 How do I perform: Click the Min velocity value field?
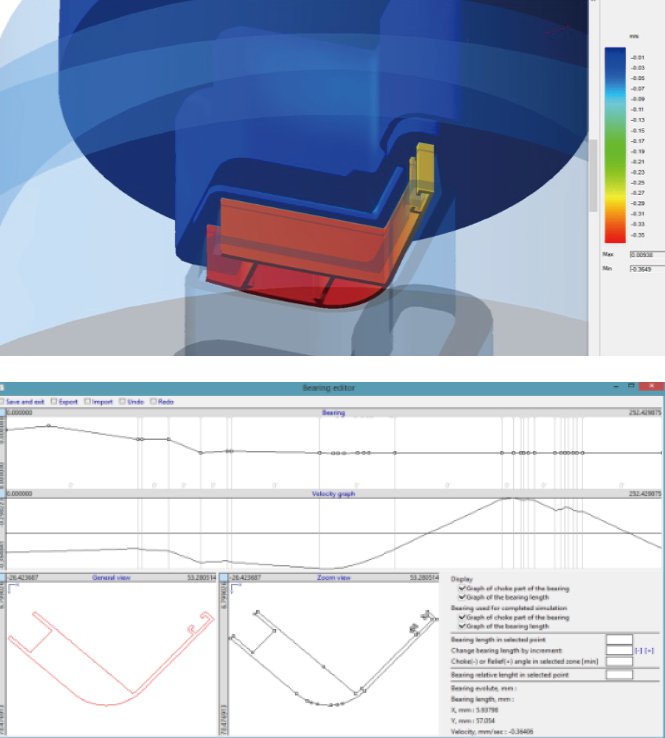pos(645,268)
